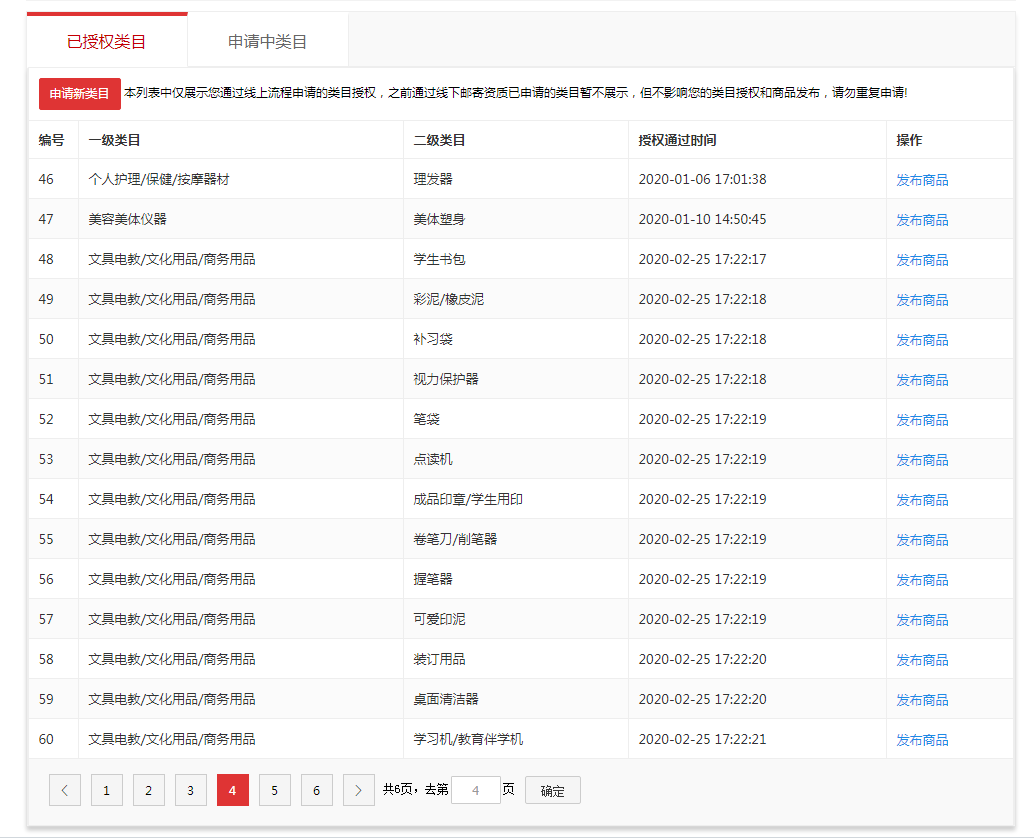Click 发布商品 on the 桌面清洁器 row
The image size is (1034, 838).
921,699
